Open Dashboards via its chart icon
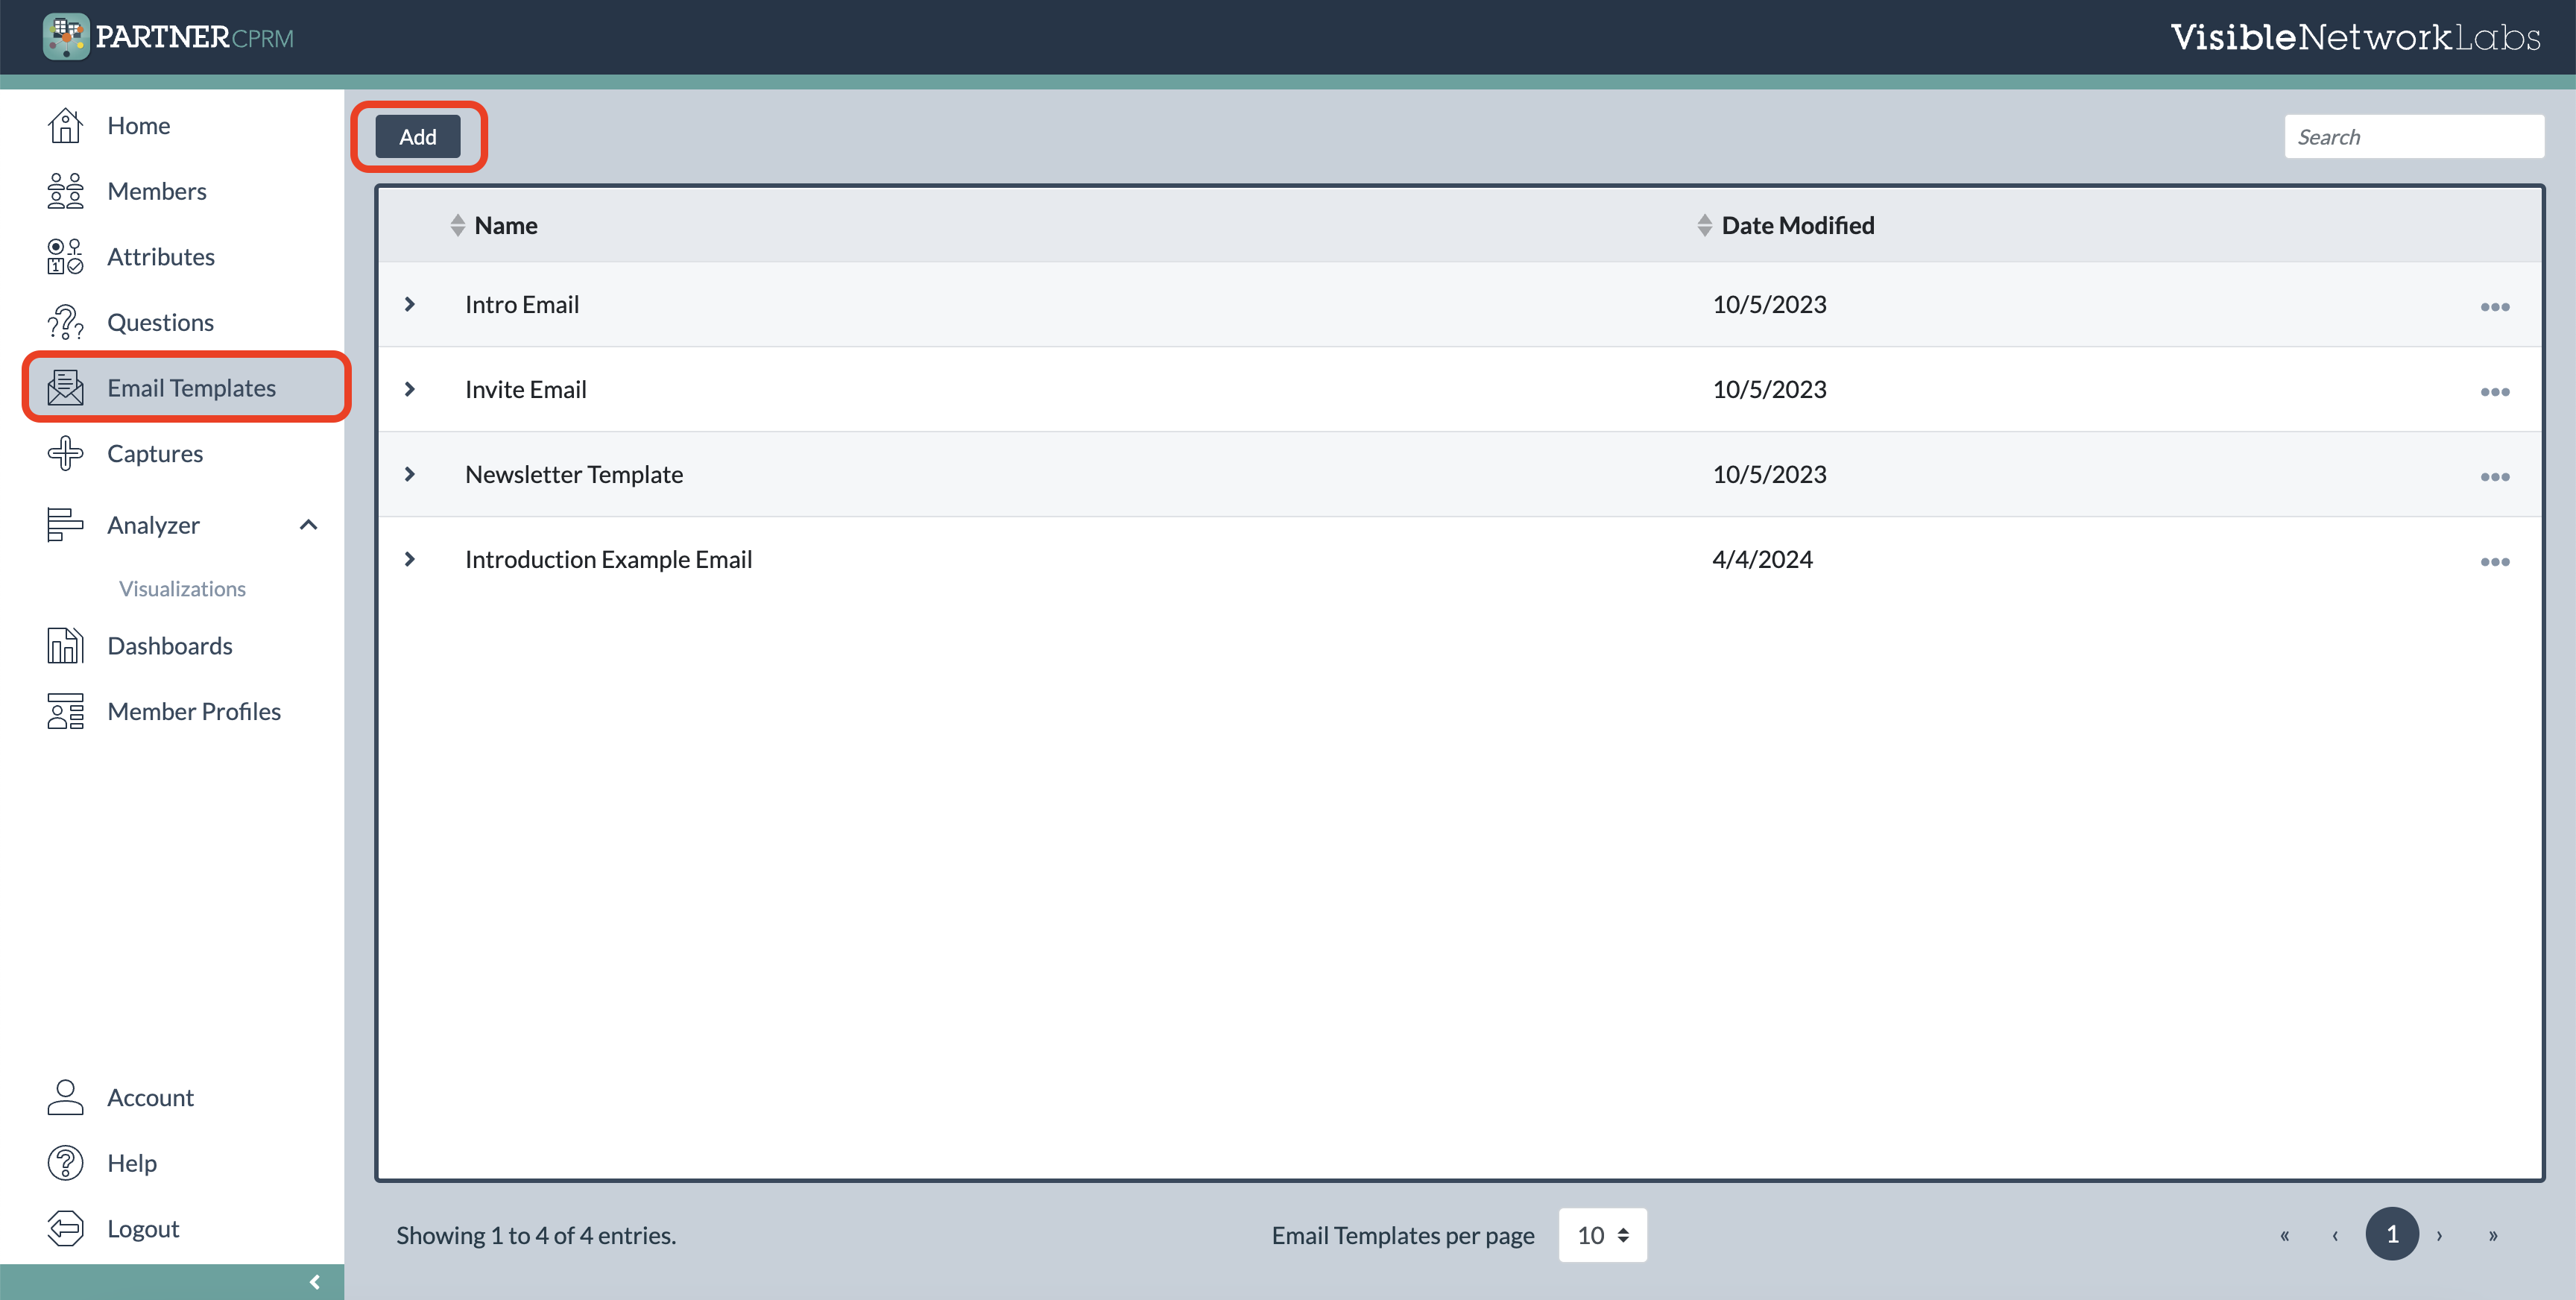 (65, 646)
